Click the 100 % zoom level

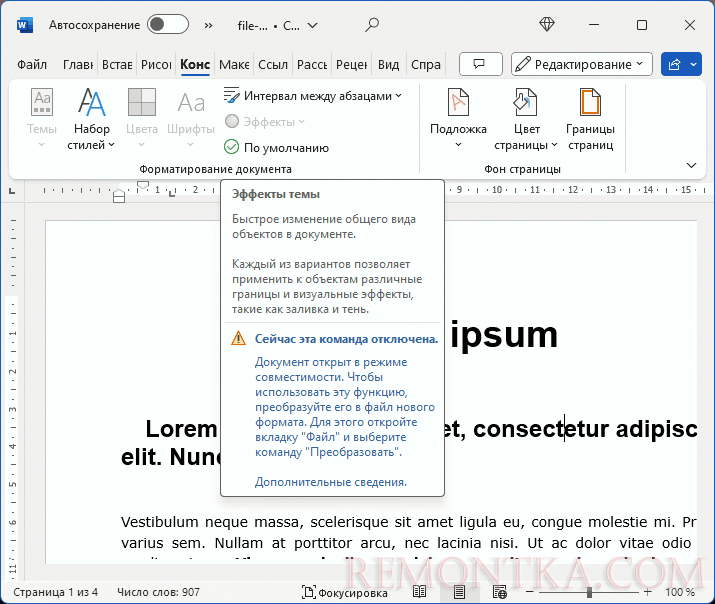click(680, 592)
